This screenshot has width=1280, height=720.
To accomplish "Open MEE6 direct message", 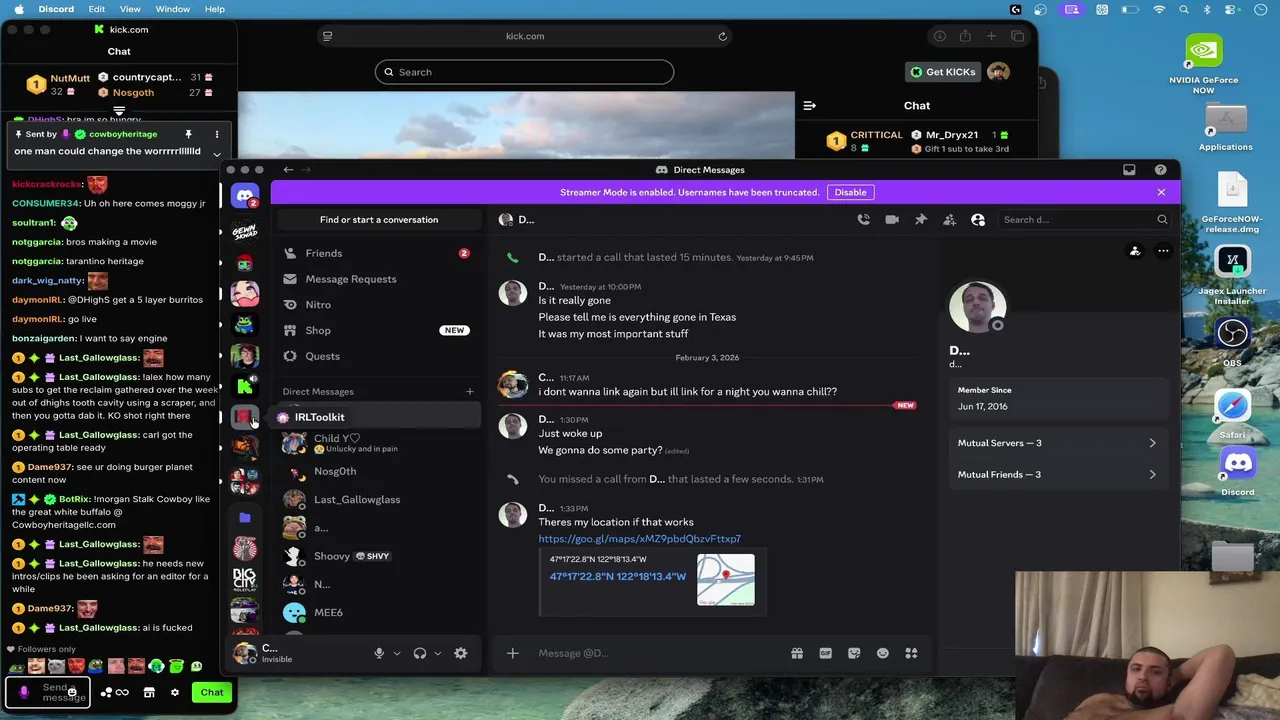I will pos(376,612).
